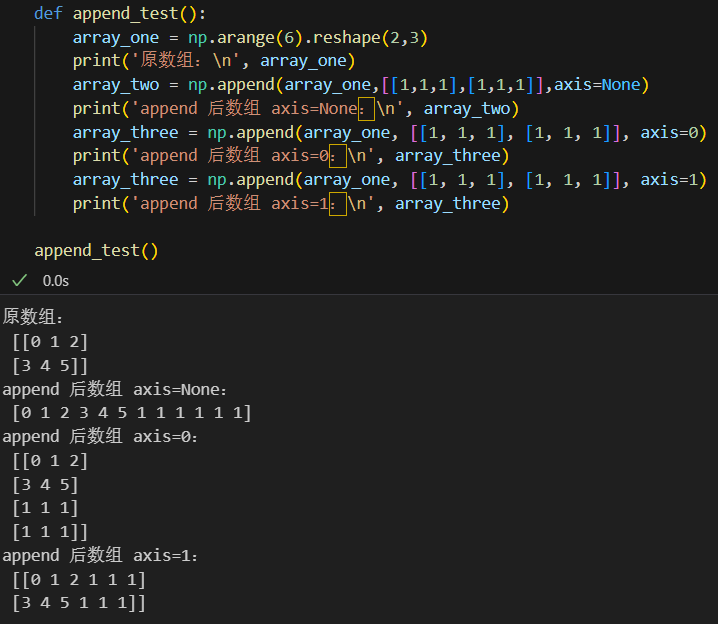Click output row '[[0 1 2 1 1 1]'

[79, 580]
